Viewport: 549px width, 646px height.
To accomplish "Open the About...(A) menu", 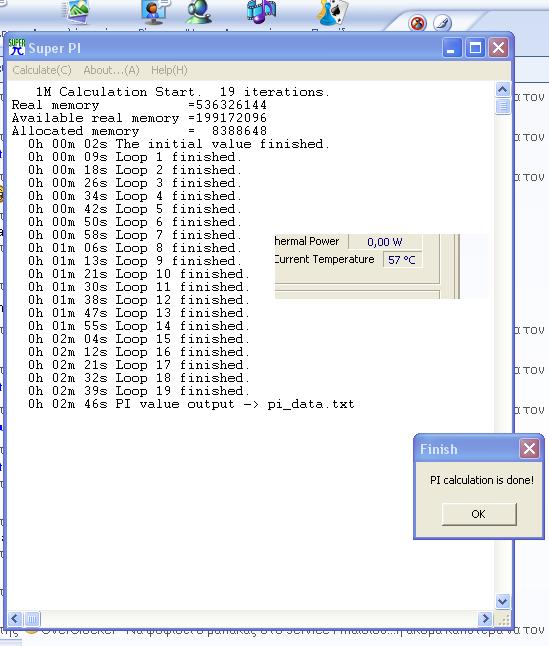I will tap(111, 70).
